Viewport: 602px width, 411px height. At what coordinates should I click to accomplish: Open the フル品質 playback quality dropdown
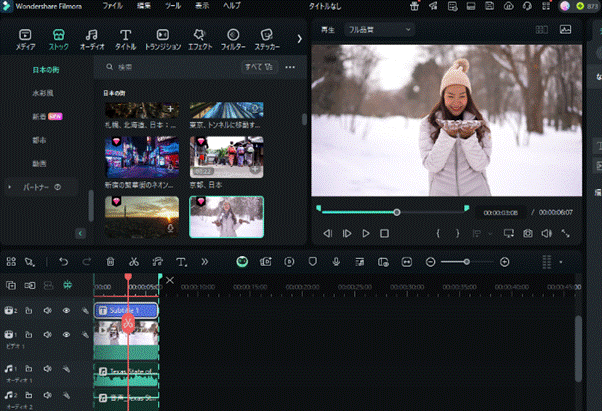pyautogui.click(x=380, y=30)
